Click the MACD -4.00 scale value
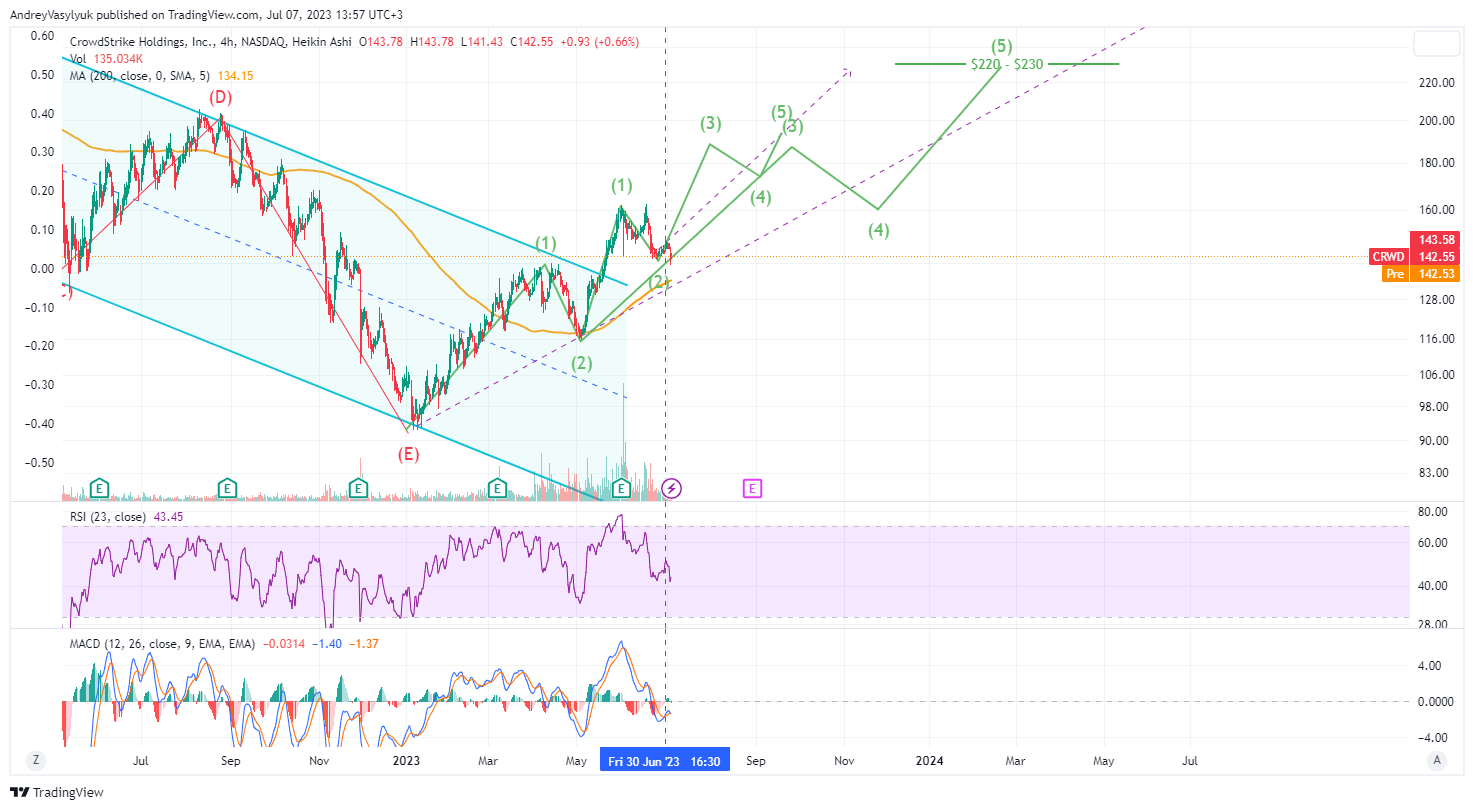The height and width of the screenshot is (810, 1474). (1431, 739)
